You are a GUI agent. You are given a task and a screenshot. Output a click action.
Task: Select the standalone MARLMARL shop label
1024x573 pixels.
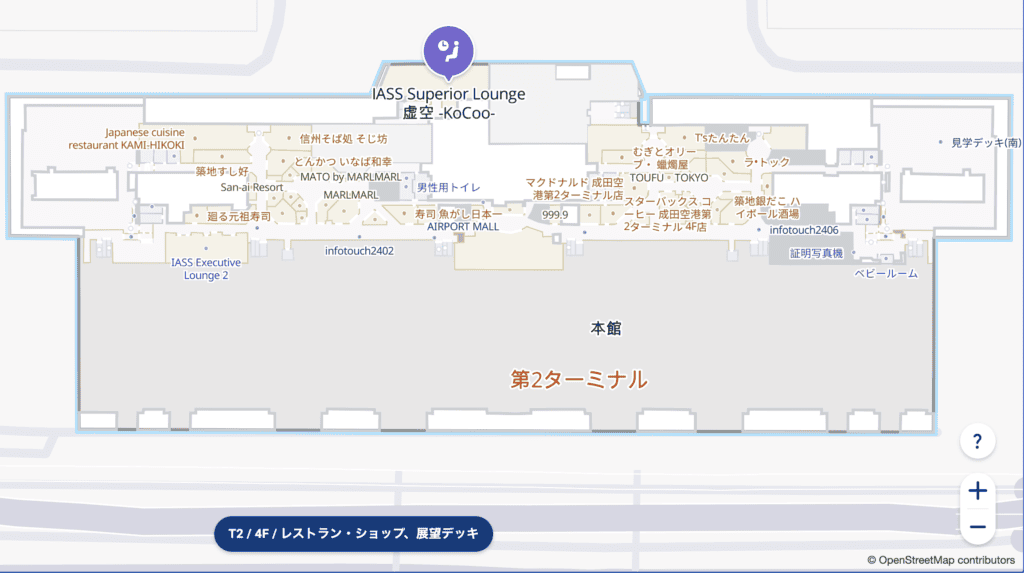pyautogui.click(x=351, y=195)
